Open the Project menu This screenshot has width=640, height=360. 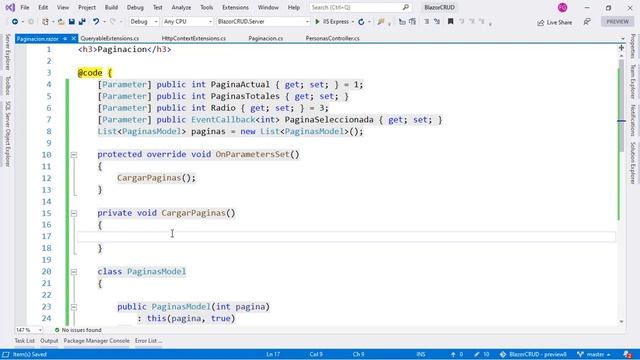tap(87, 7)
